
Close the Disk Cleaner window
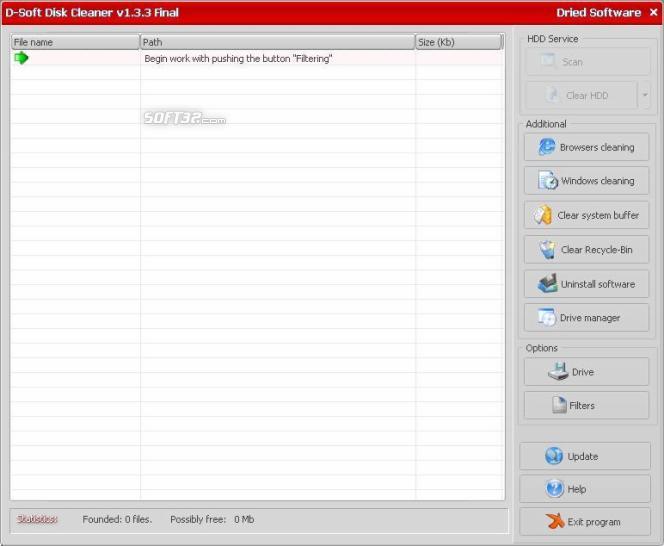[x=653, y=12]
